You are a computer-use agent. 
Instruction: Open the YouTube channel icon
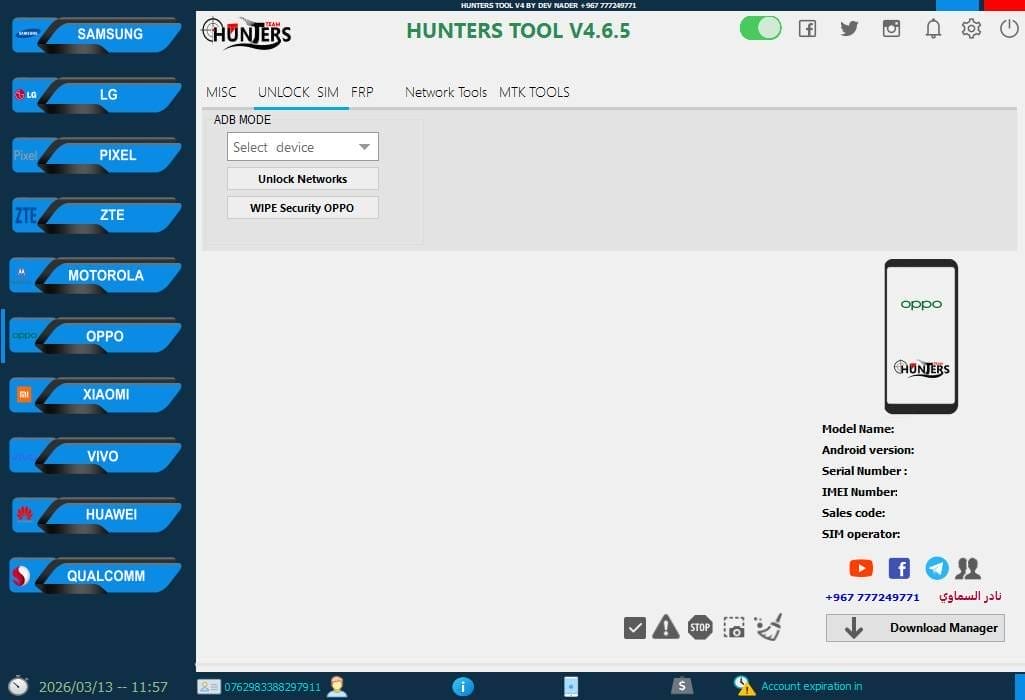click(860, 567)
